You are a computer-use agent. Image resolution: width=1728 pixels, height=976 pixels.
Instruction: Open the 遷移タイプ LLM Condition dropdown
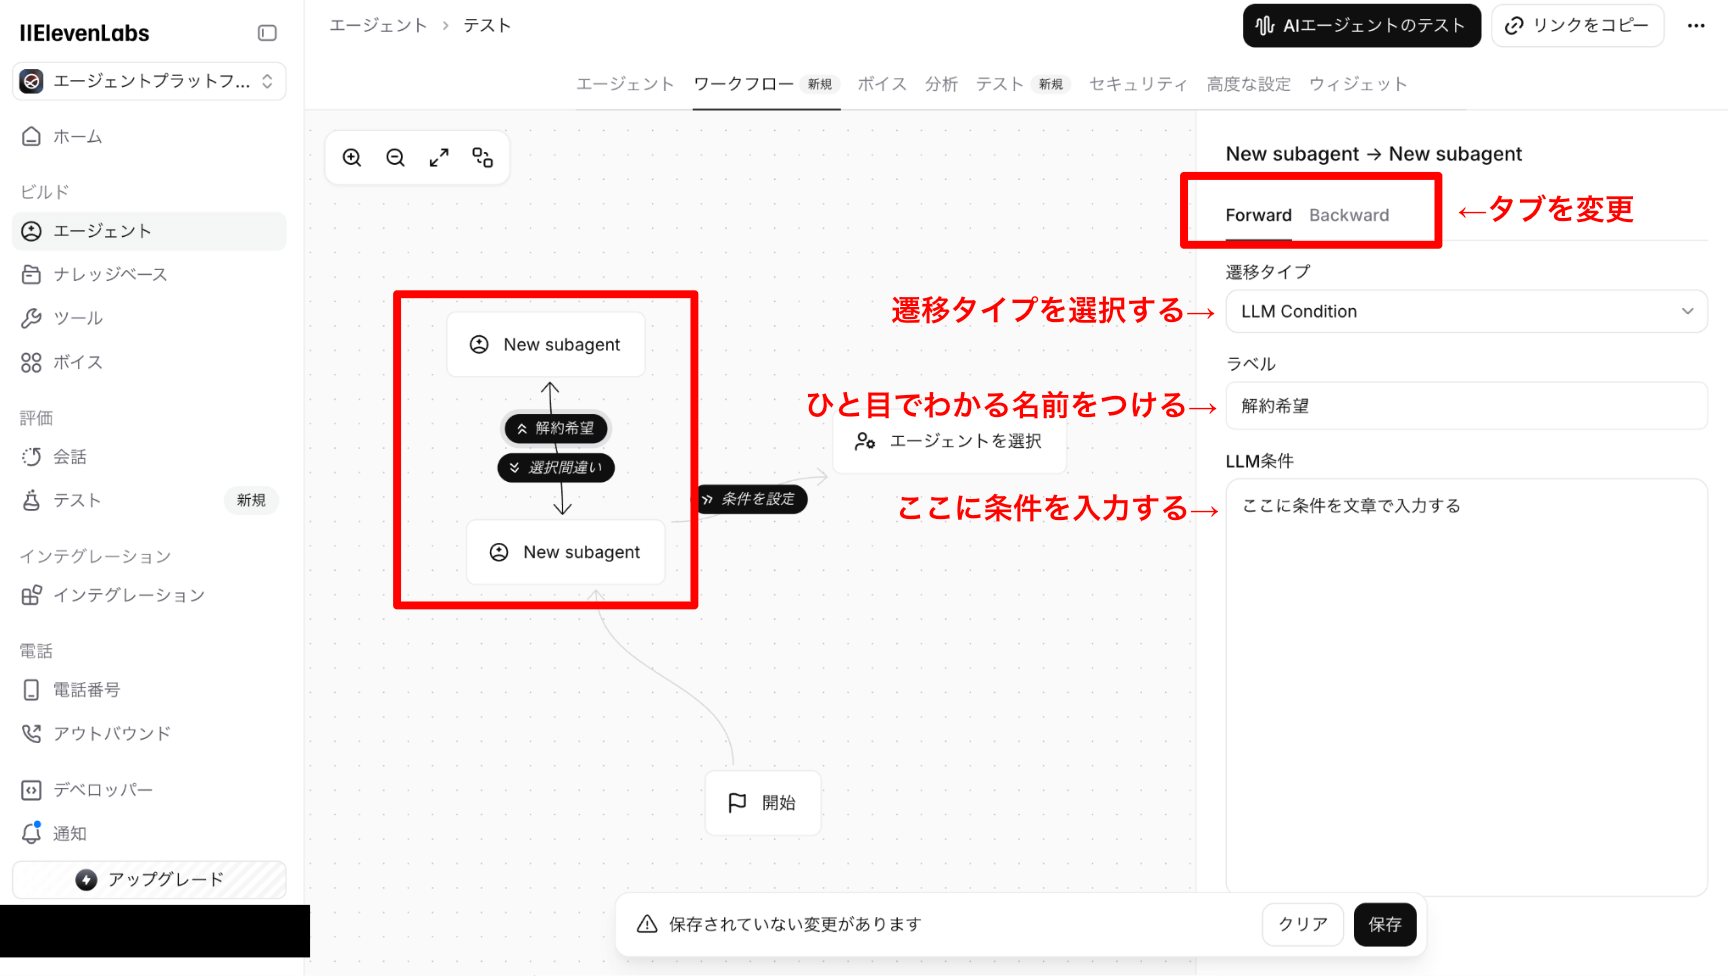[x=1466, y=312]
